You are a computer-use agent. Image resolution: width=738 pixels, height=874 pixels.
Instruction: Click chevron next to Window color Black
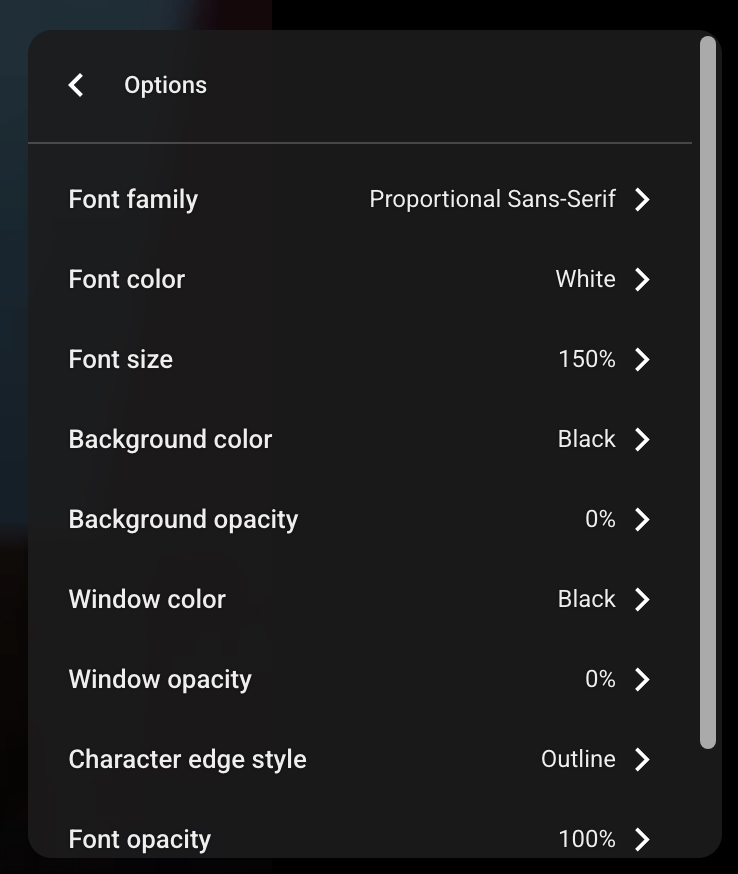[642, 599]
